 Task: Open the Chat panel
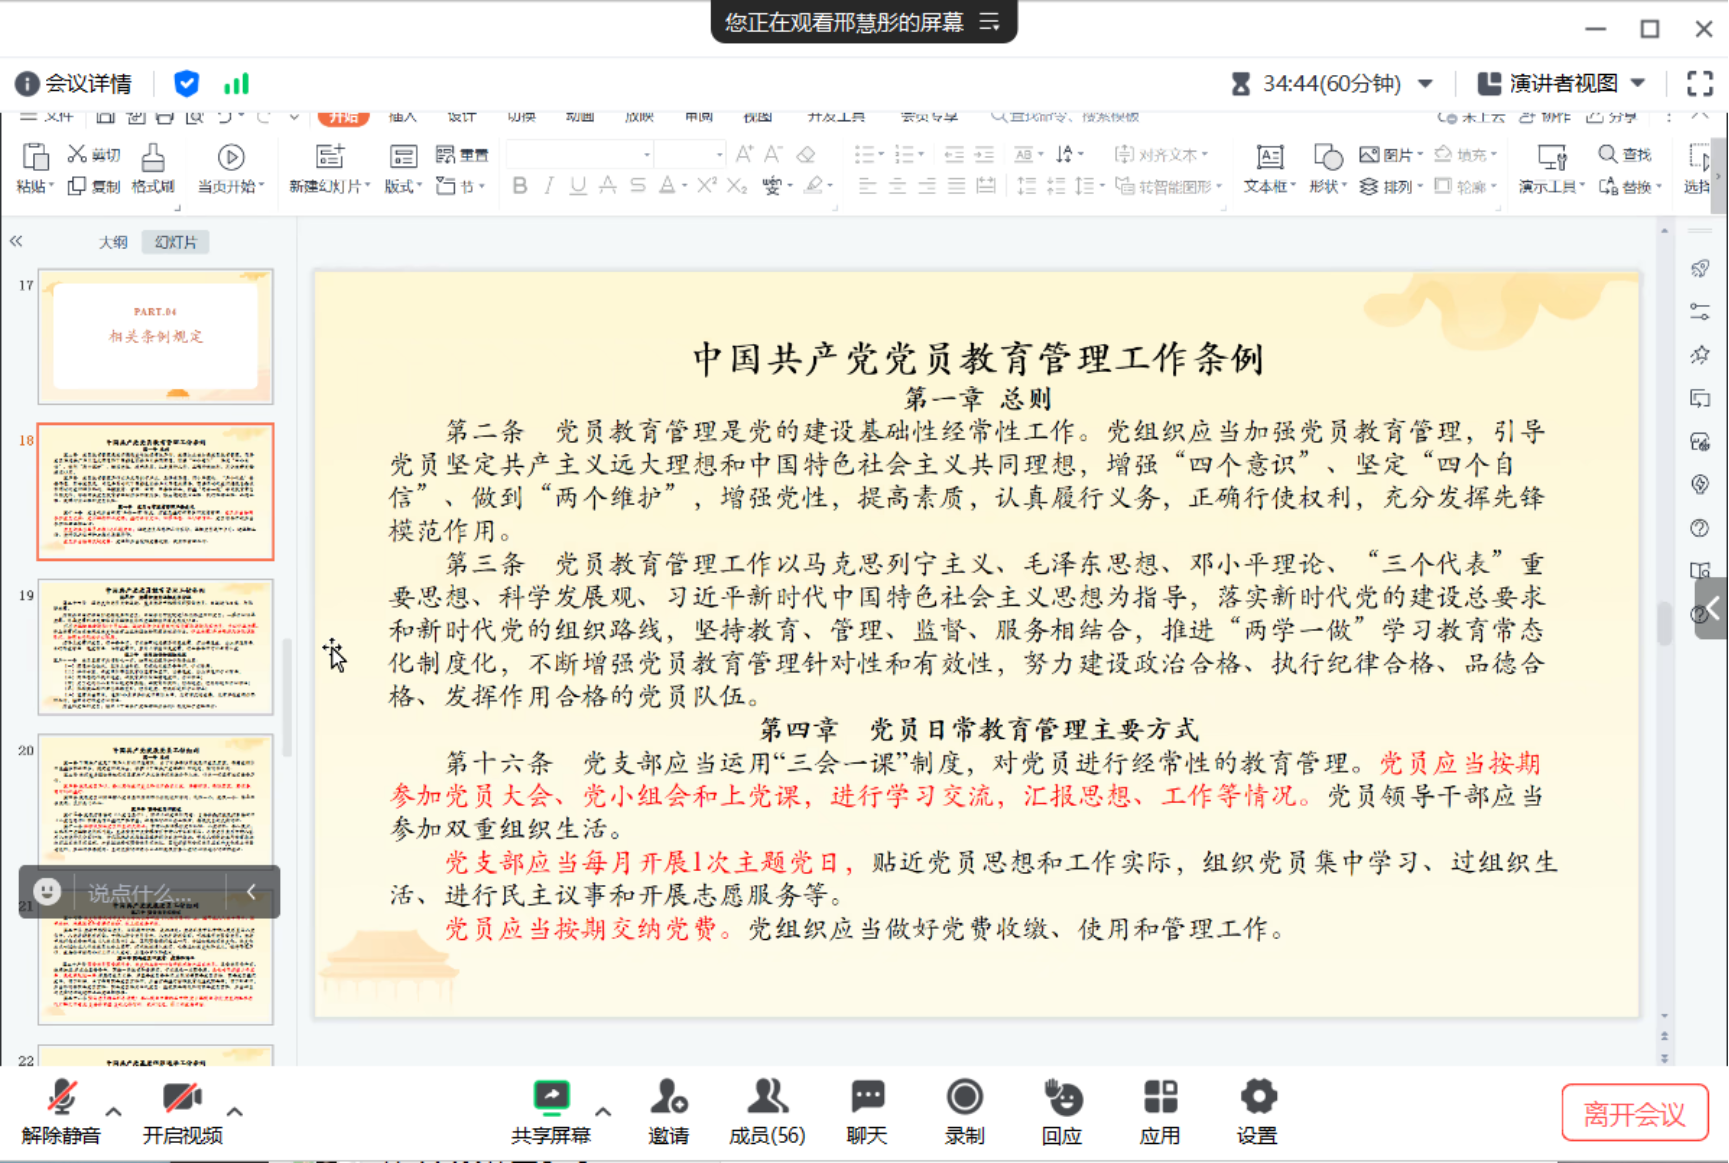(x=866, y=1099)
